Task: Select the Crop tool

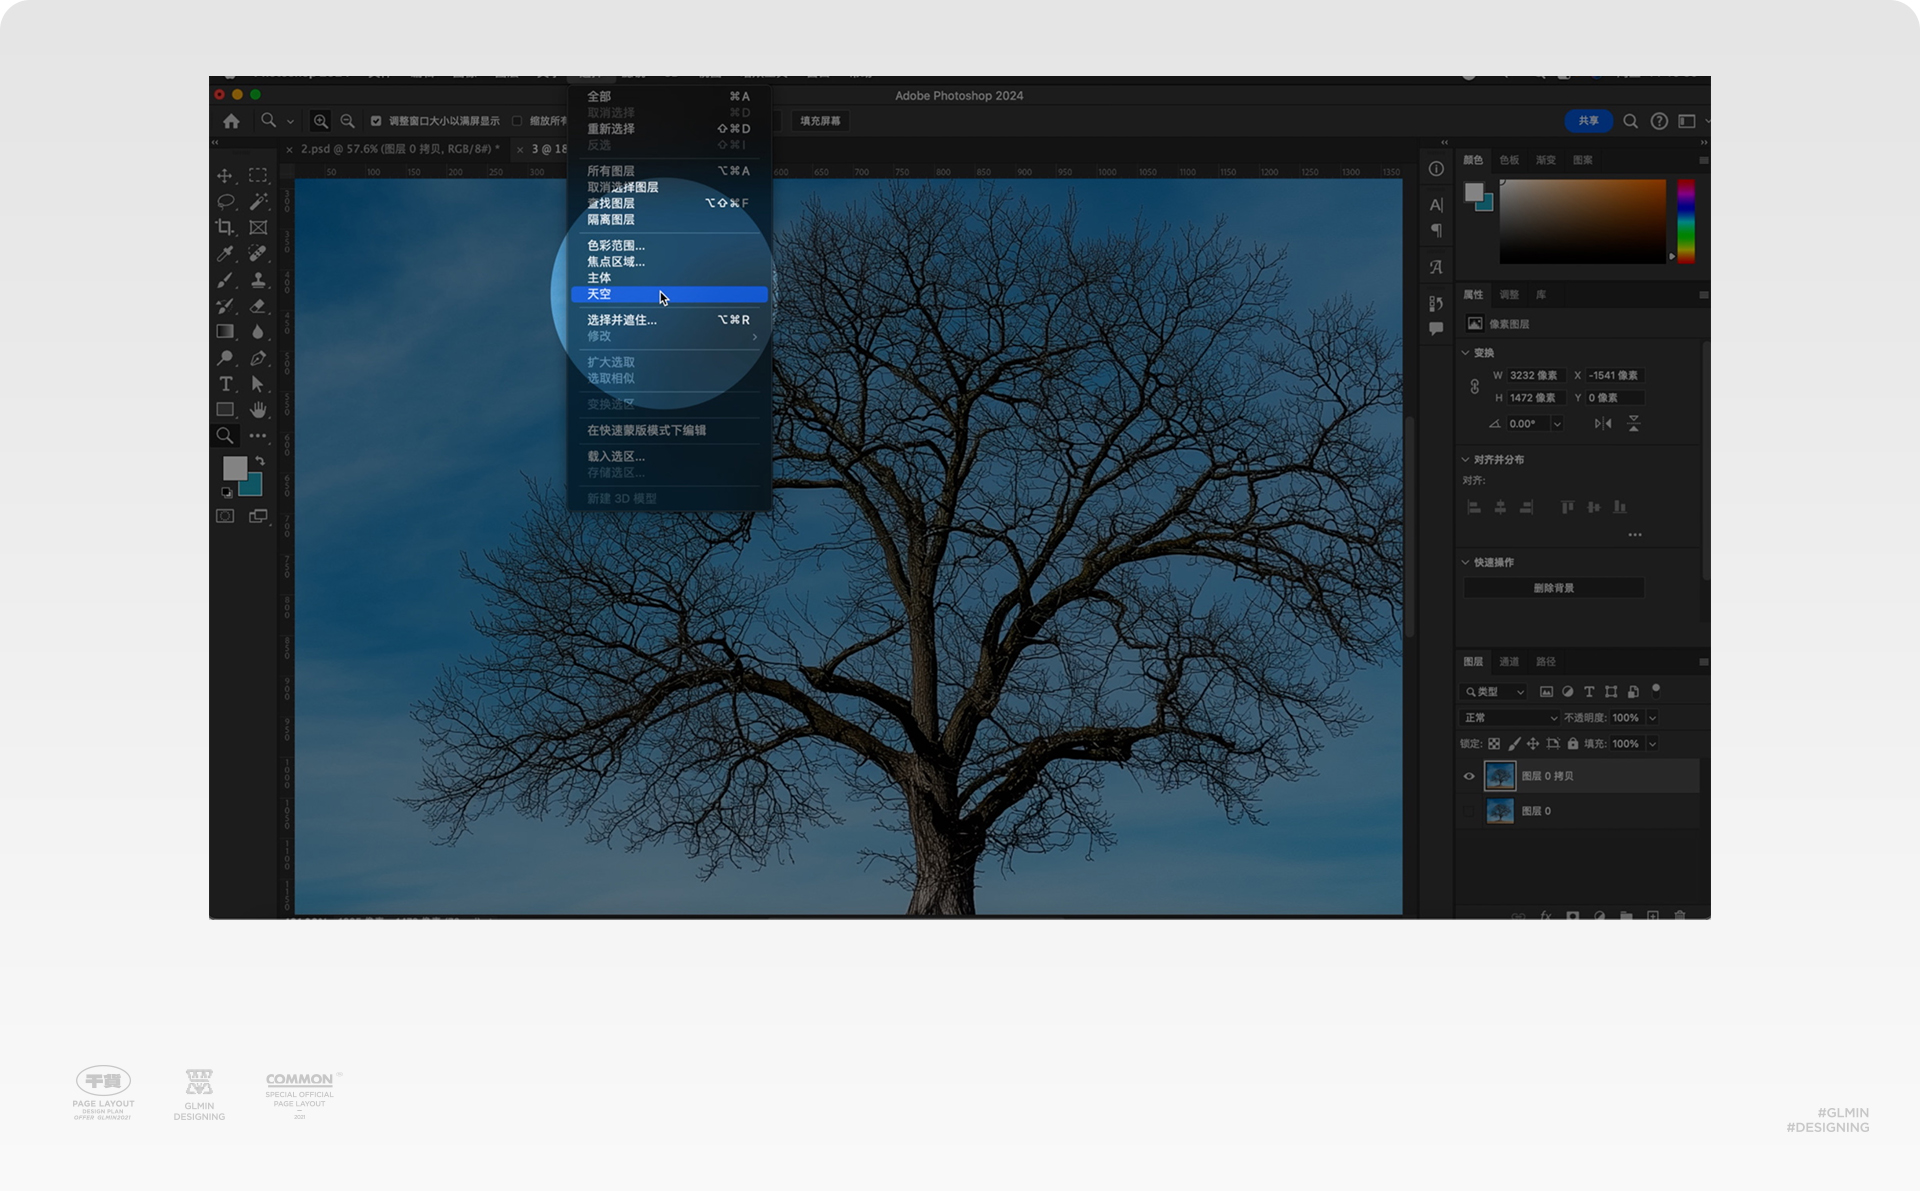Action: (x=225, y=228)
